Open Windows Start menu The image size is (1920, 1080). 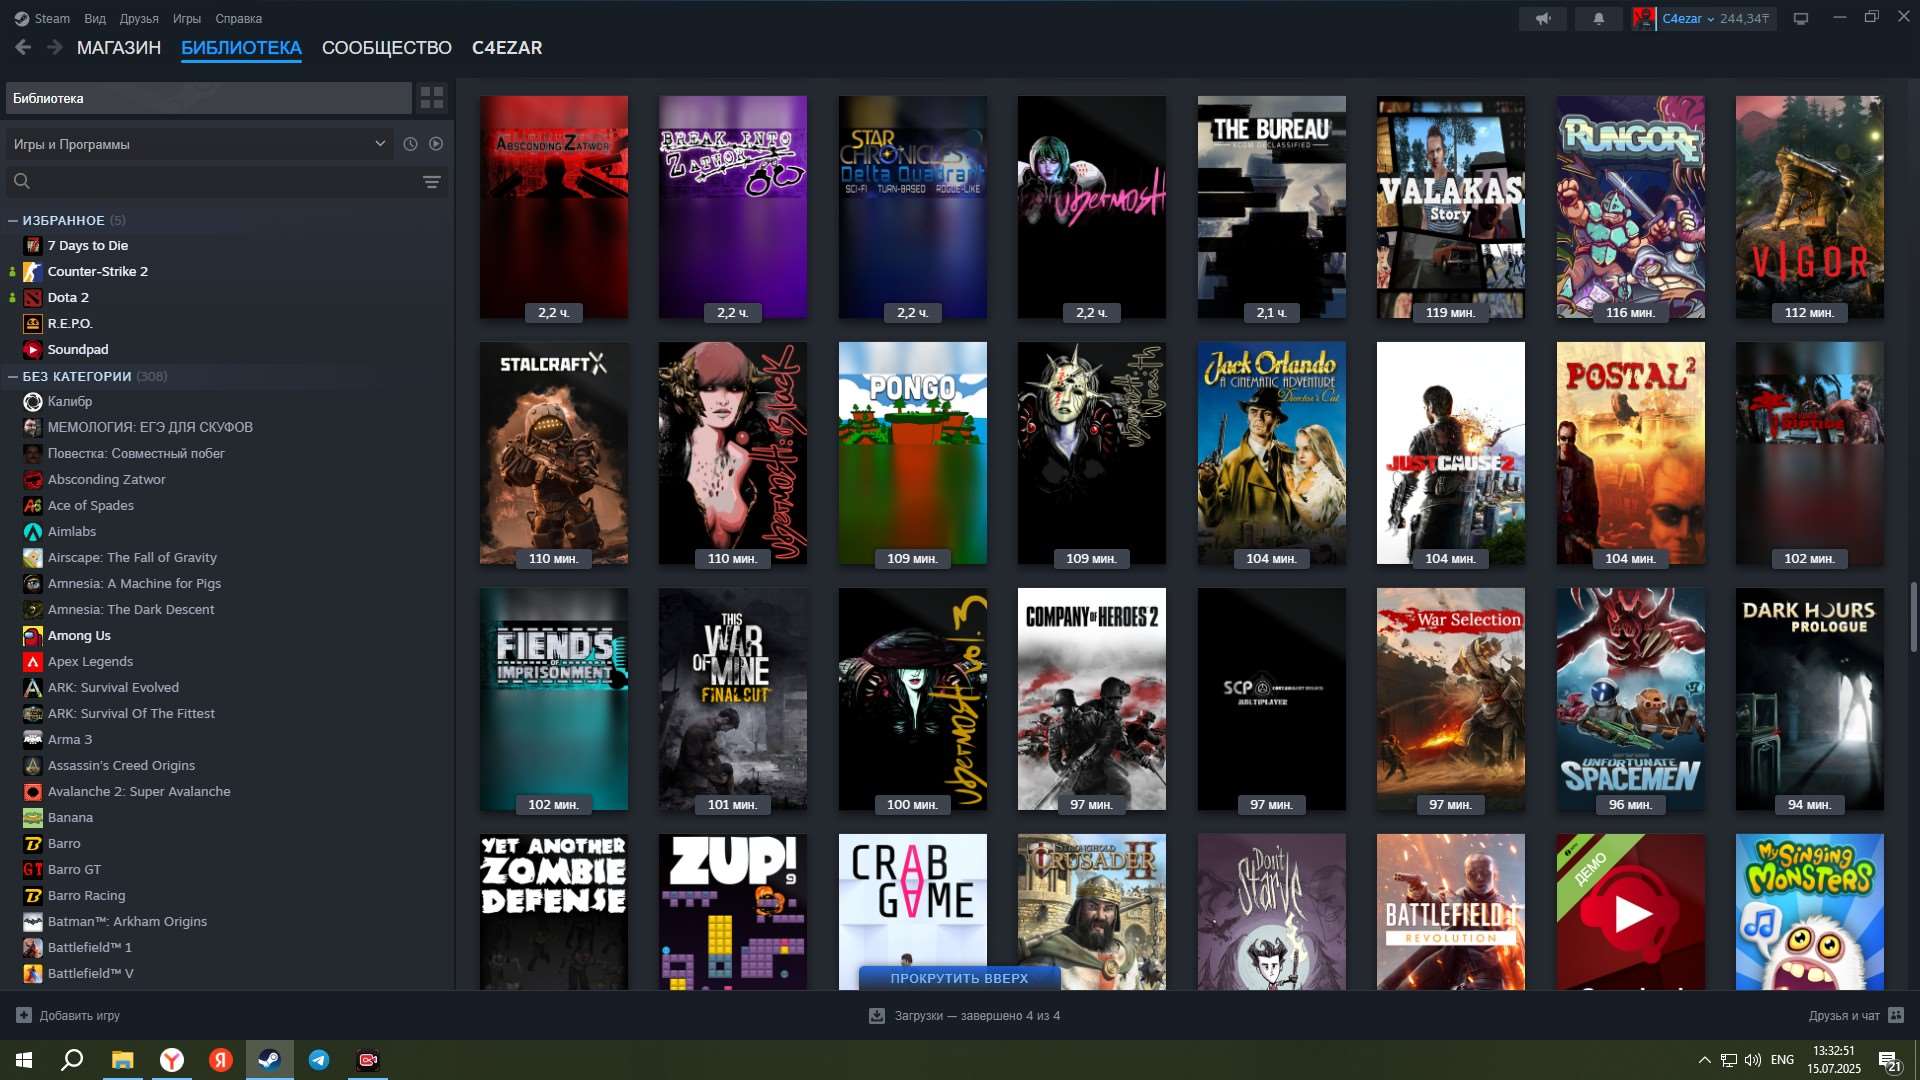pyautogui.click(x=24, y=1060)
